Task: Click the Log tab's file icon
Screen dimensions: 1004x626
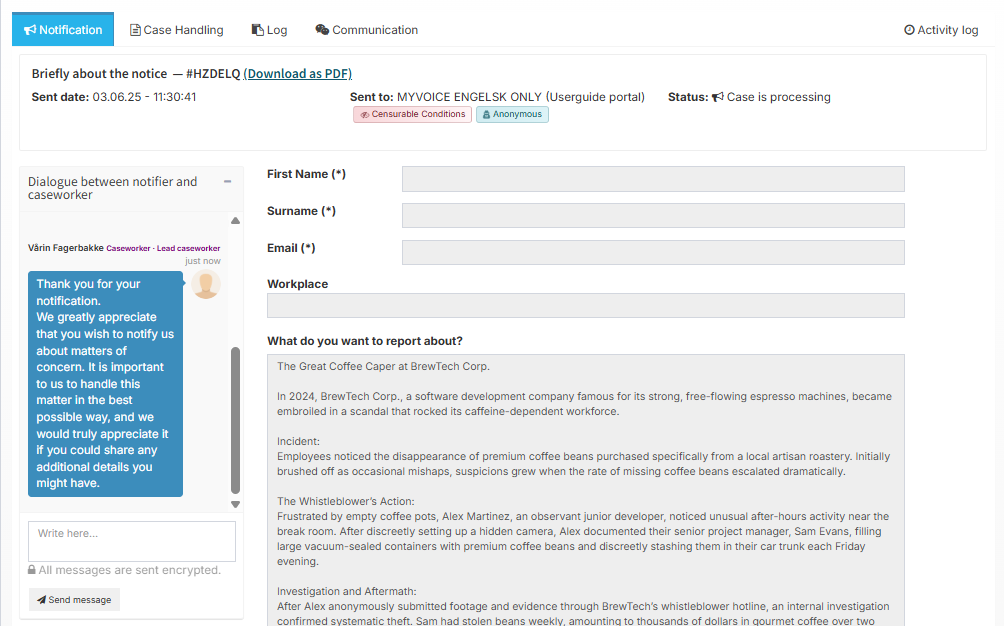Action: tap(258, 30)
